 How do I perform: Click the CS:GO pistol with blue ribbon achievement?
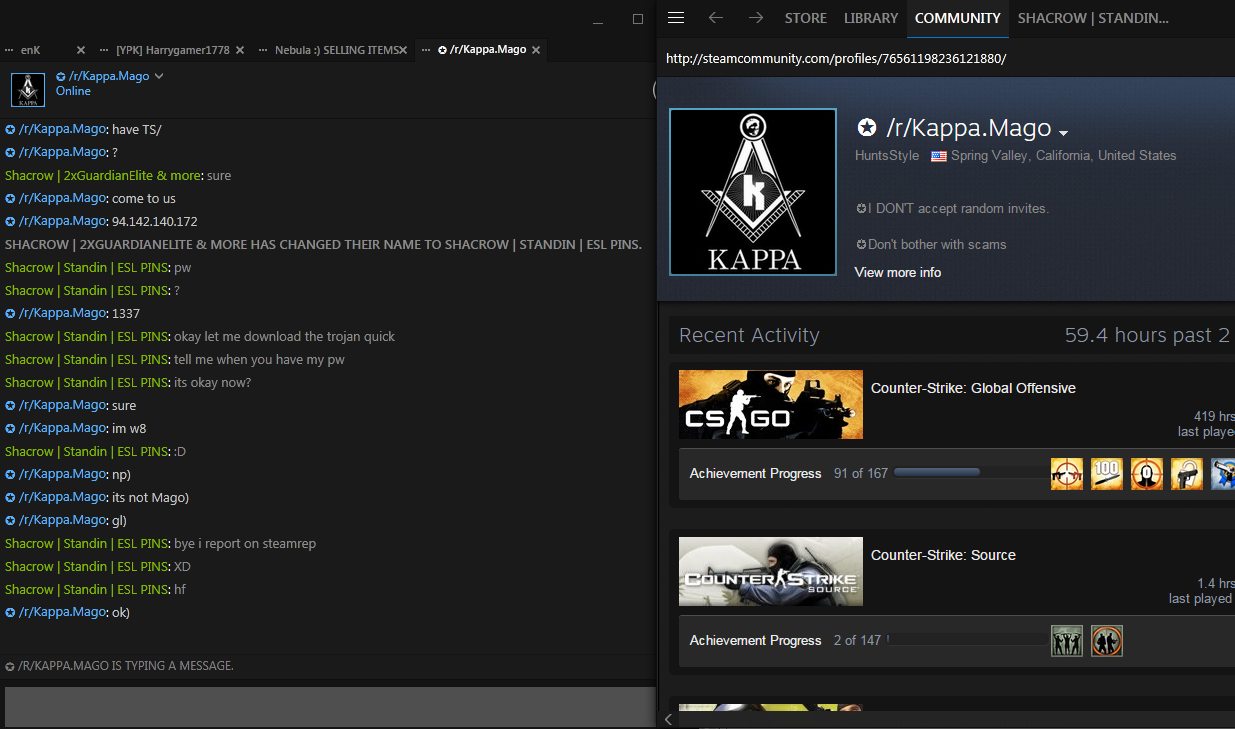(1223, 474)
